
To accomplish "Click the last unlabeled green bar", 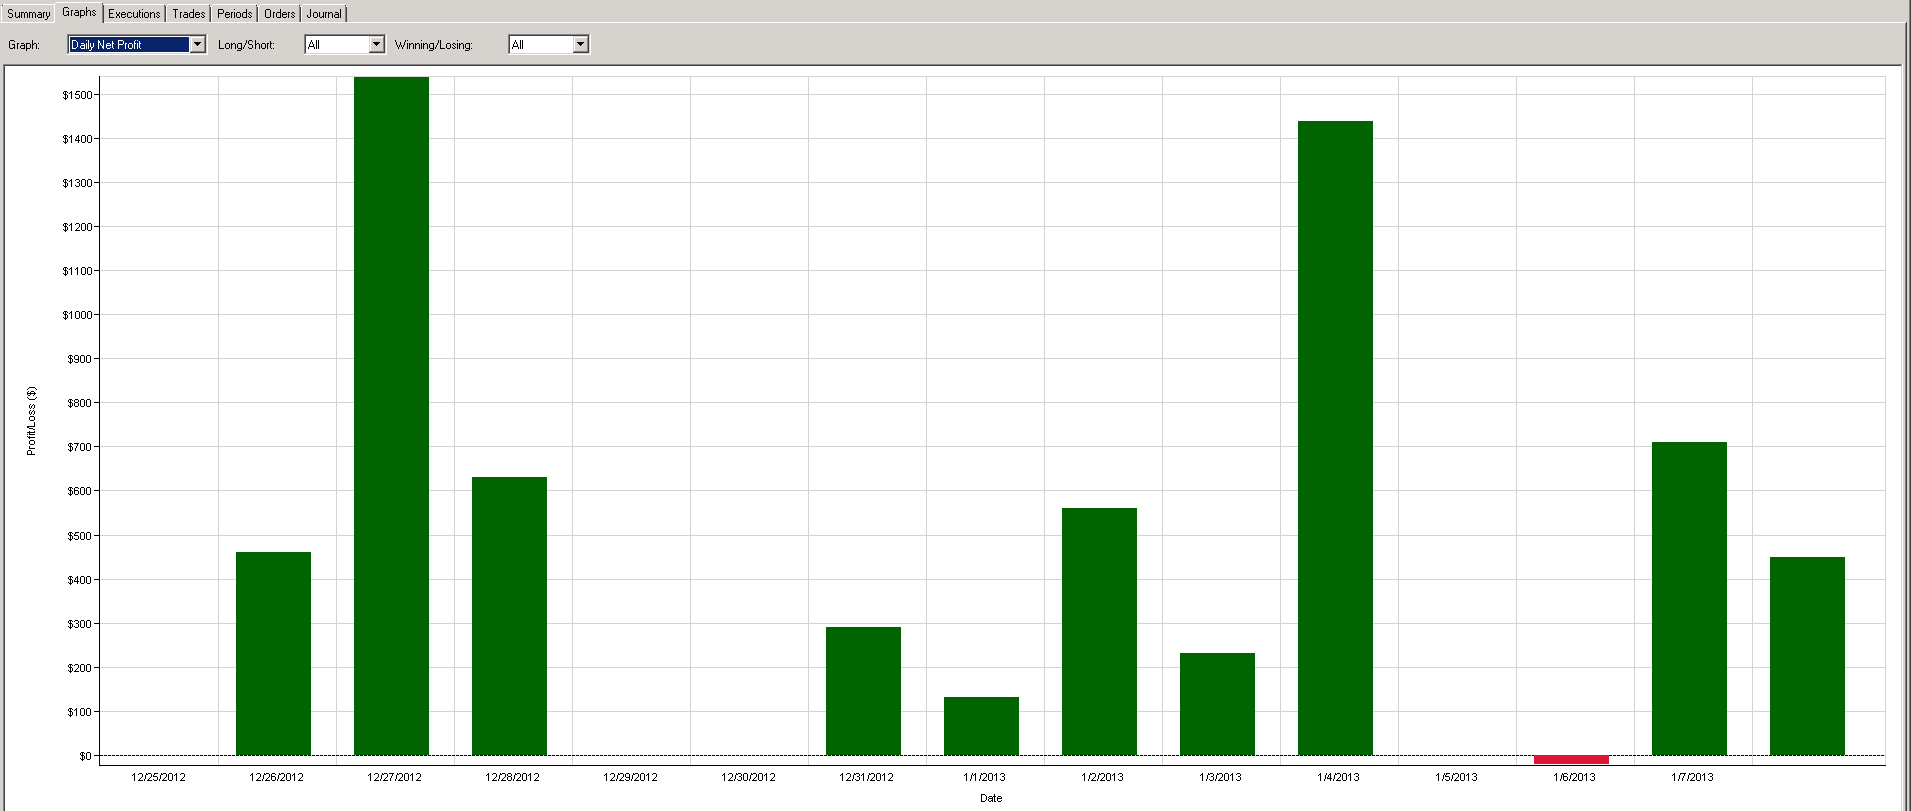I will pyautogui.click(x=1807, y=656).
